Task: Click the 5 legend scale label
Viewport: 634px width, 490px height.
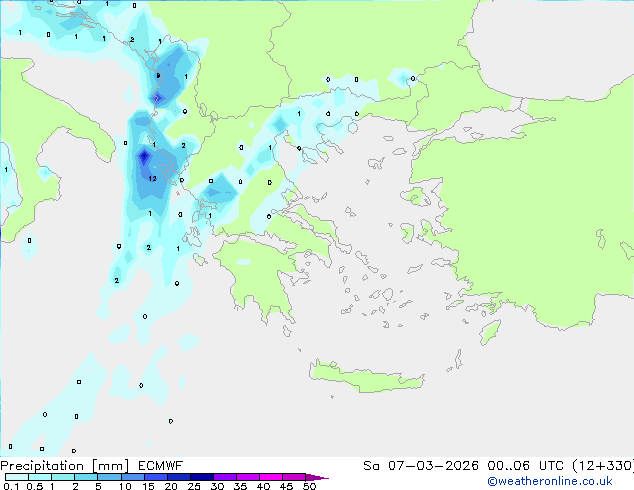Action: [x=98, y=486]
